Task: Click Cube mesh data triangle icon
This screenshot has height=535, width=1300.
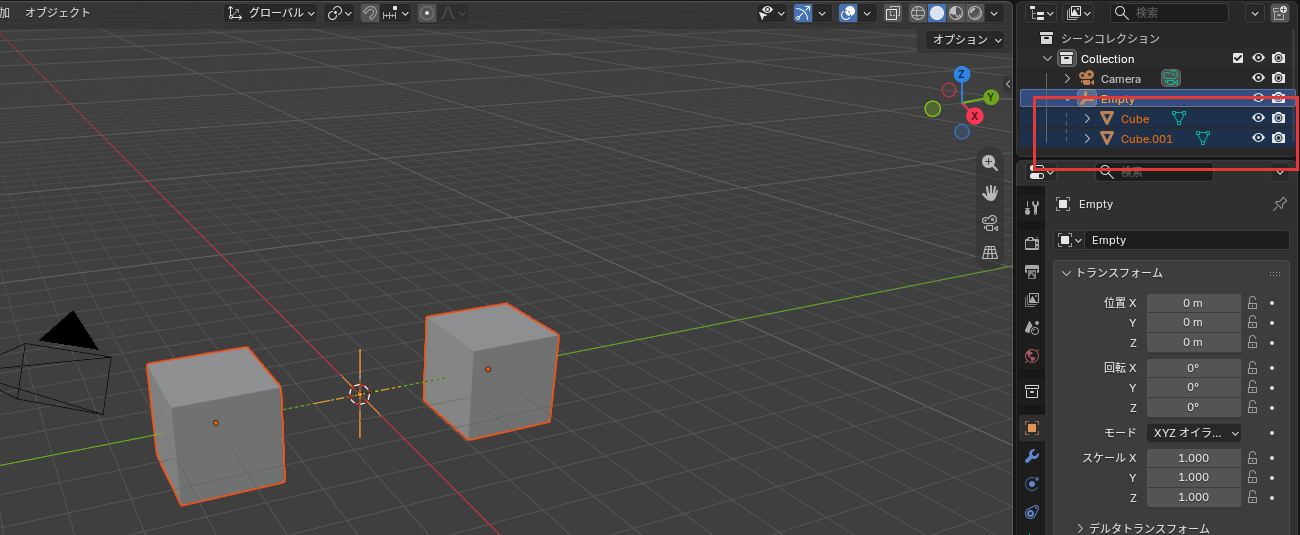Action: (1179, 118)
